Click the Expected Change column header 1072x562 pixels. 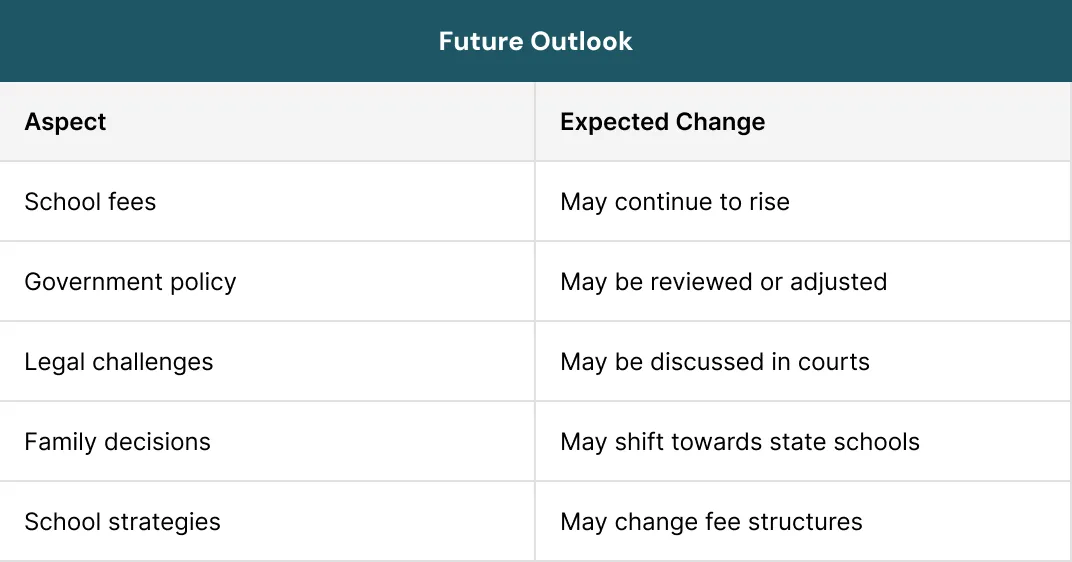[662, 122]
